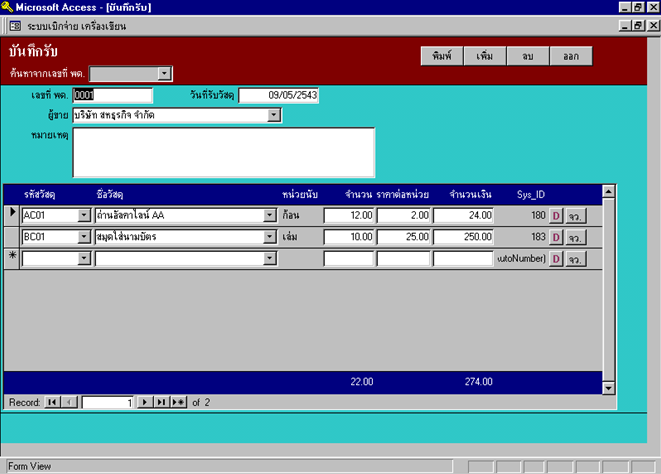Click quantity field 12.00

click(349, 215)
